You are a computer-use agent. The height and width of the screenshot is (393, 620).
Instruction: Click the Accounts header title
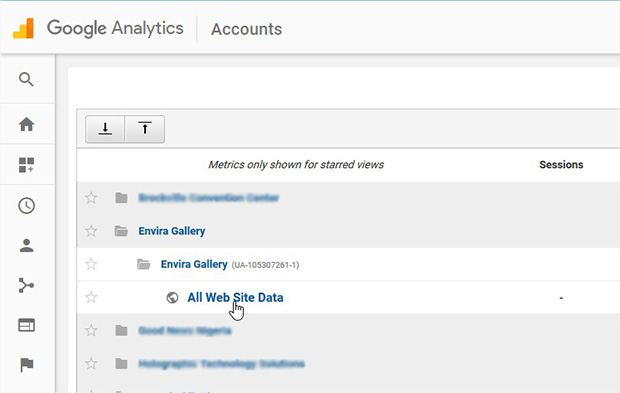click(247, 29)
